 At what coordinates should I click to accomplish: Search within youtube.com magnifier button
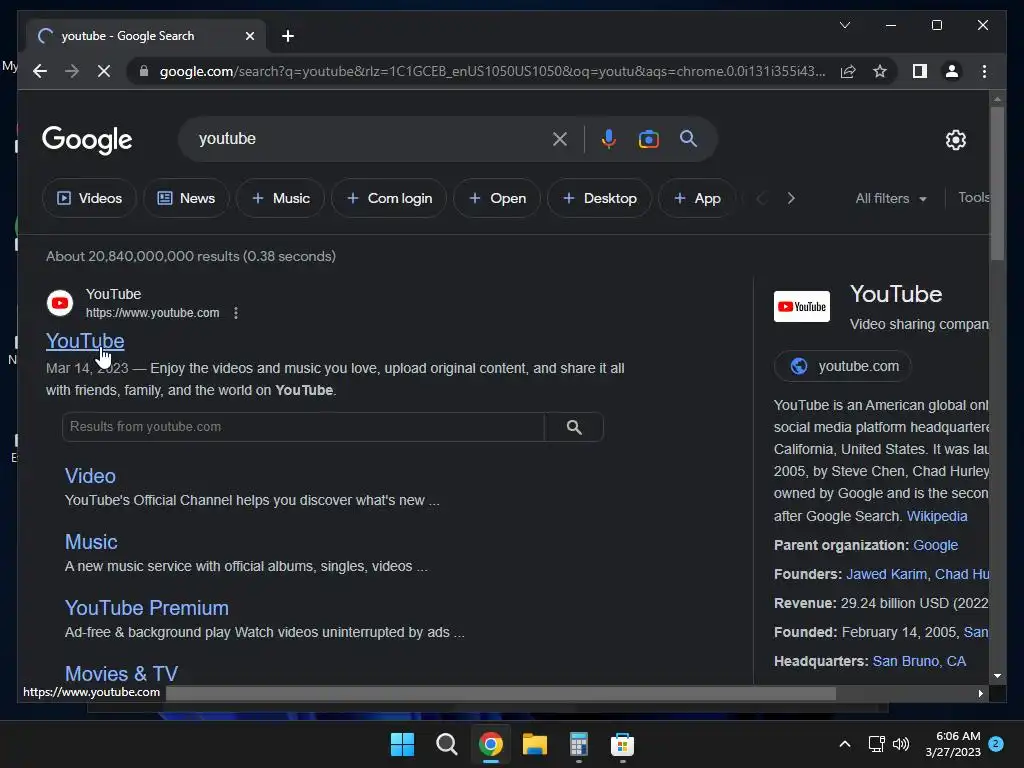[x=574, y=427]
